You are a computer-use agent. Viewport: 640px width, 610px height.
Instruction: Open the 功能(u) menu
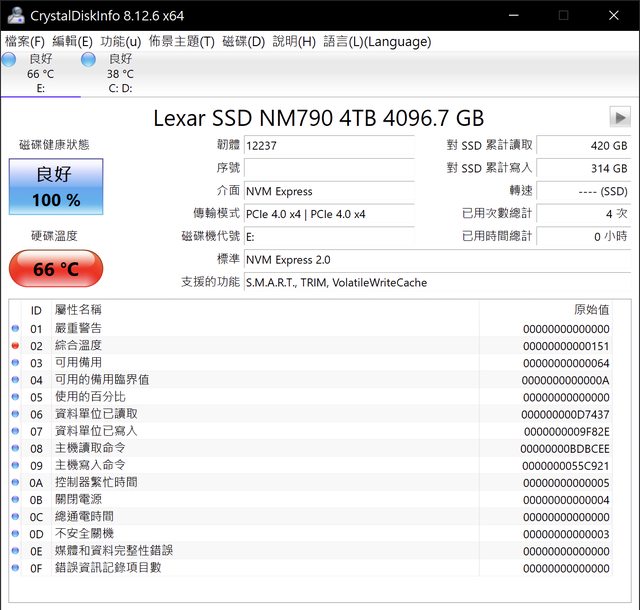pyautogui.click(x=120, y=41)
